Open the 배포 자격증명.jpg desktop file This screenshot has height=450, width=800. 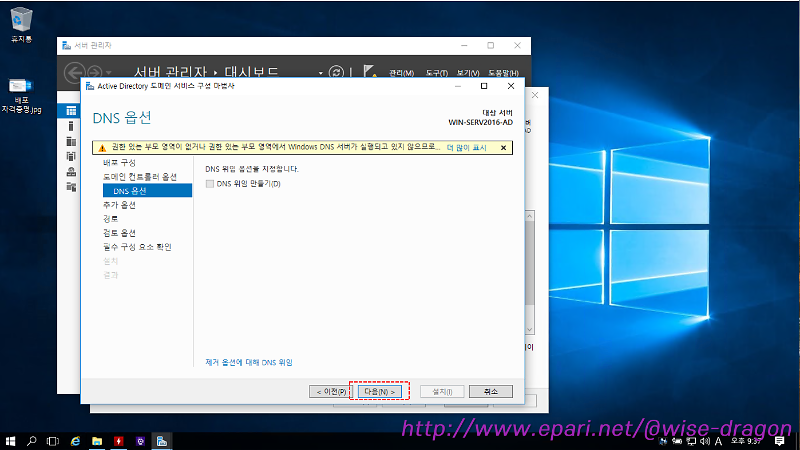pyautogui.click(x=21, y=95)
